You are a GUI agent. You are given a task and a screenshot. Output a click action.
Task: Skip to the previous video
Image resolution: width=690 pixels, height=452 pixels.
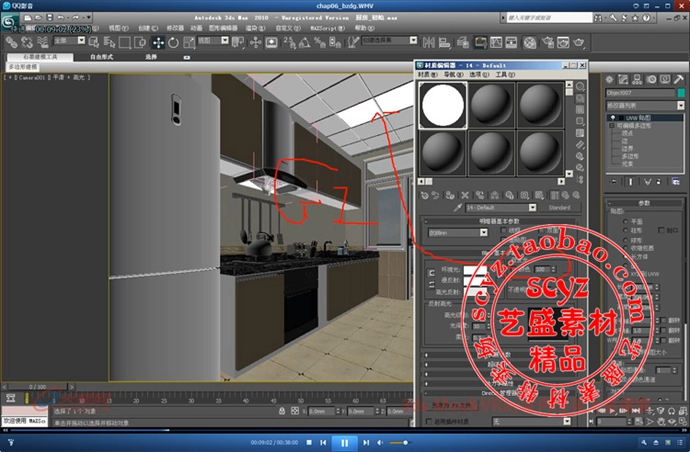[323, 442]
